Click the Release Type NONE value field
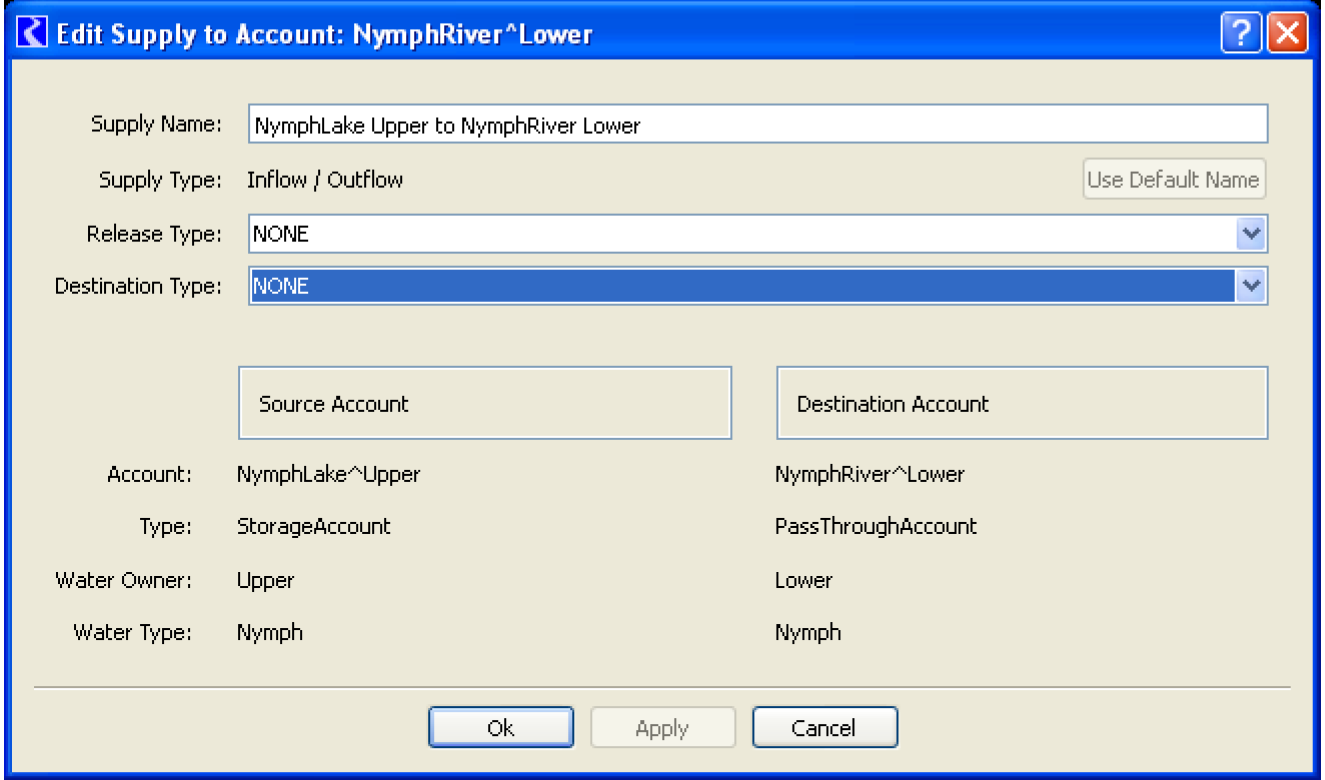1325x780 pixels. click(x=740, y=234)
